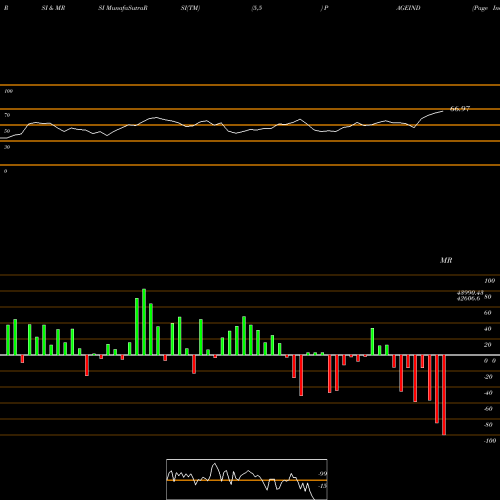Click the MR axis label 100
500x500 pixels.
tap(490, 281)
